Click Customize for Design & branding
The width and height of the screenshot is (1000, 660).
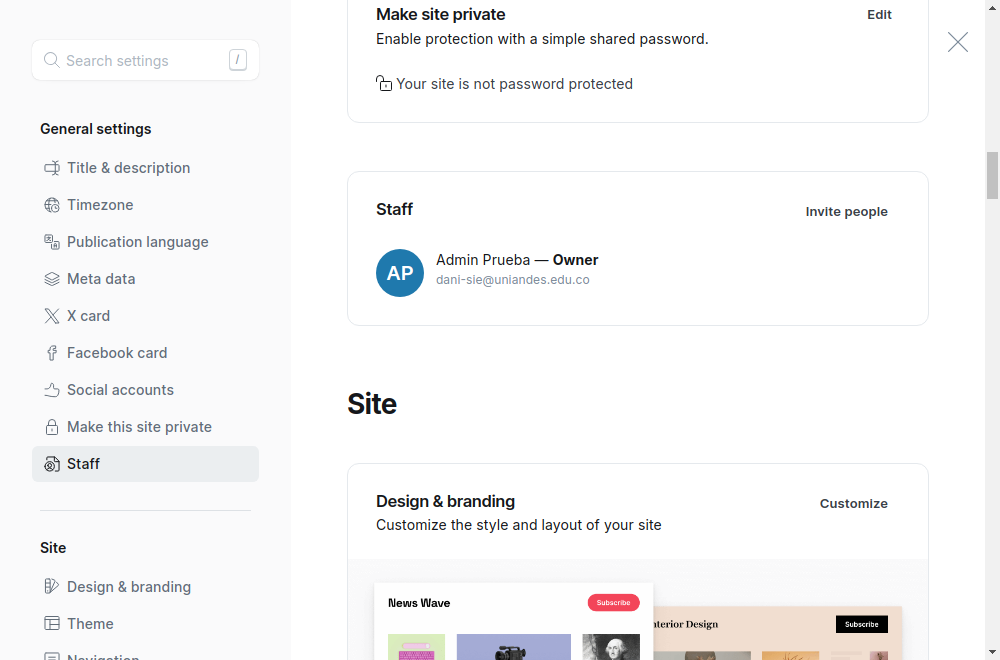pos(853,504)
